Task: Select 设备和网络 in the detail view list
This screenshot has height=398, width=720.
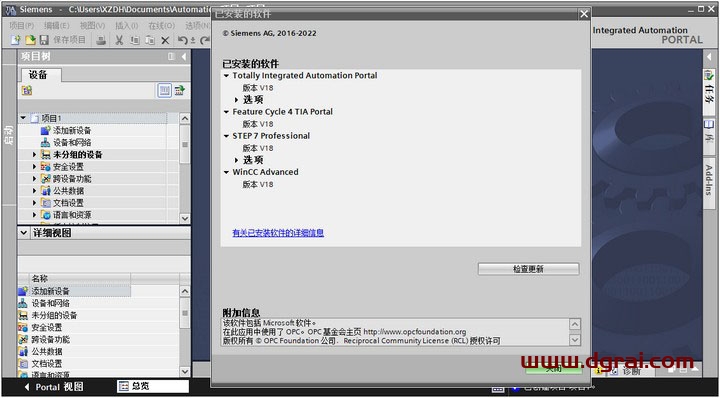Action: 51,303
